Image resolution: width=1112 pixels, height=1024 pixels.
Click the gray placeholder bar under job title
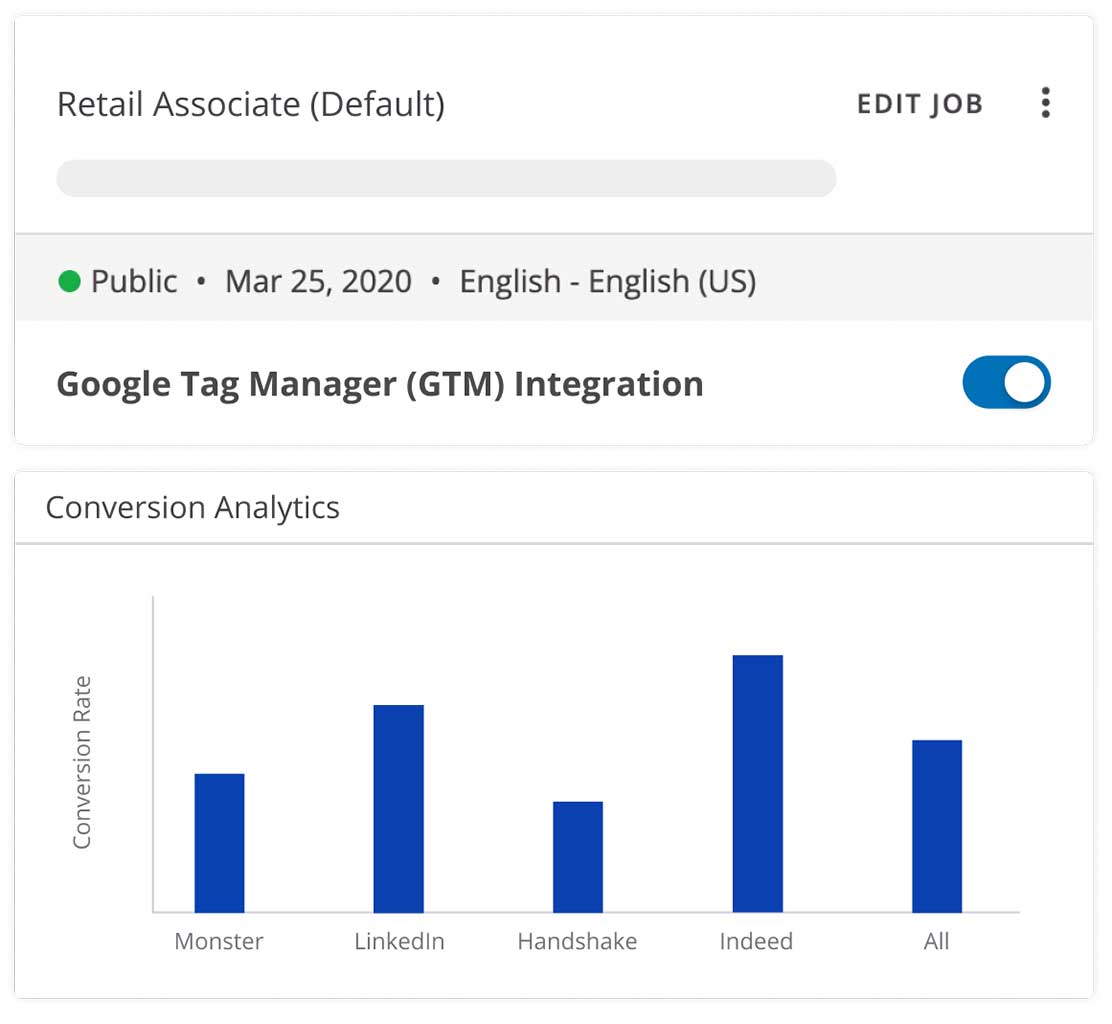(446, 178)
